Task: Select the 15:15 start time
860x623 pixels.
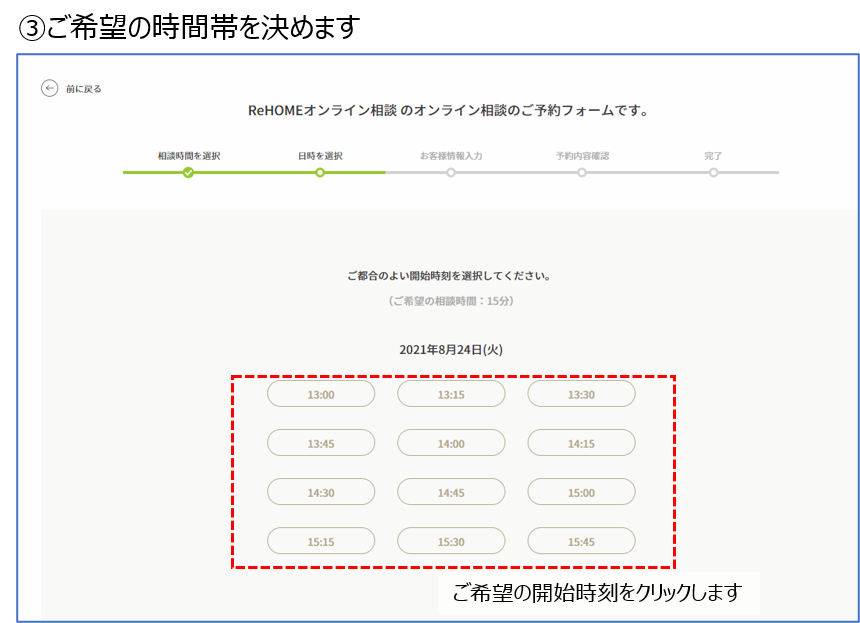Action: pos(321,541)
